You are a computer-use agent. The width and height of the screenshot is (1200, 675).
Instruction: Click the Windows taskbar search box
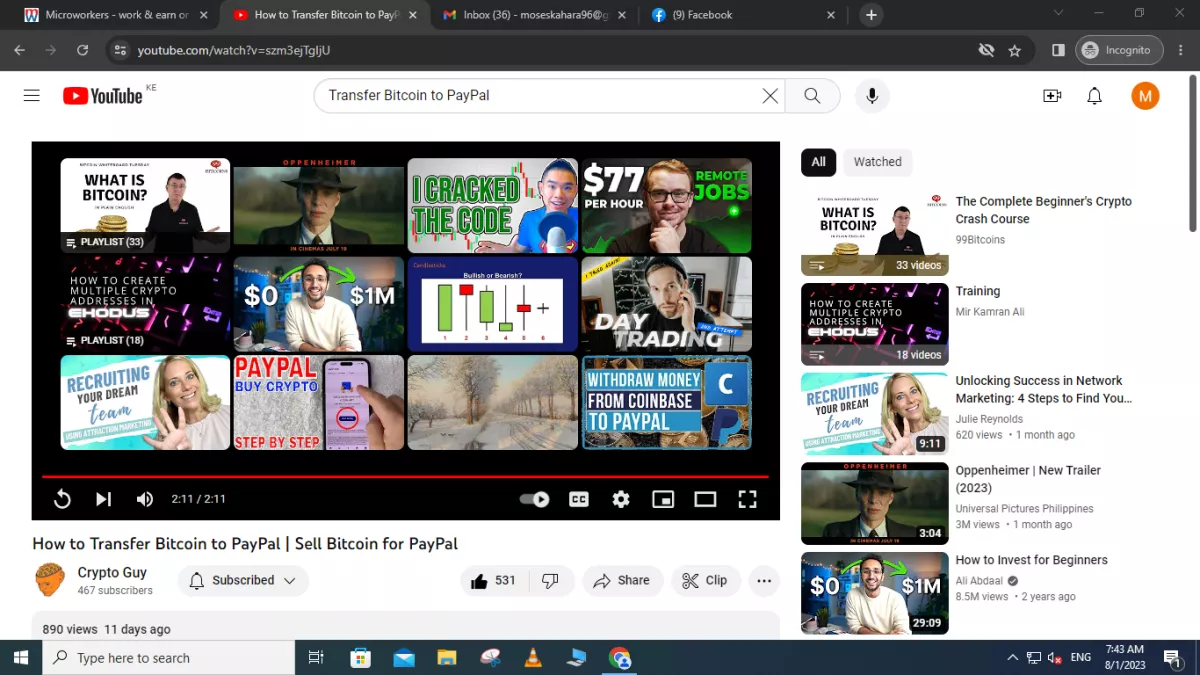(x=168, y=658)
